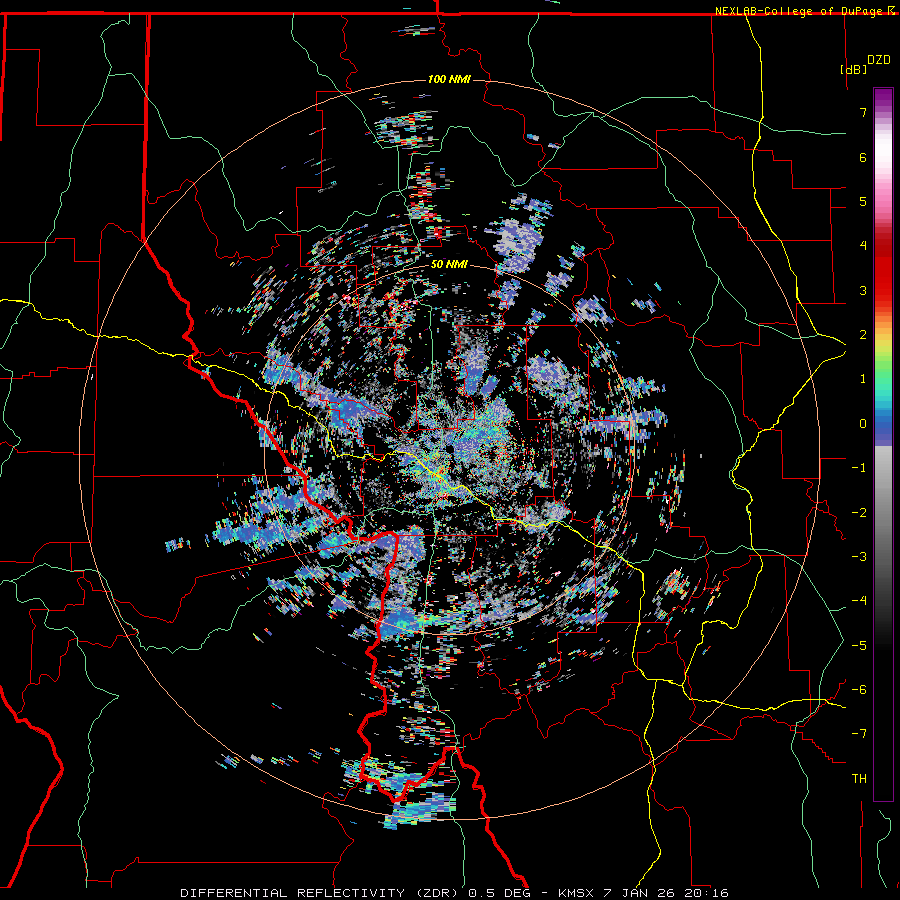
Task: Click the 2 value on the color scale
Action: click(x=863, y=335)
